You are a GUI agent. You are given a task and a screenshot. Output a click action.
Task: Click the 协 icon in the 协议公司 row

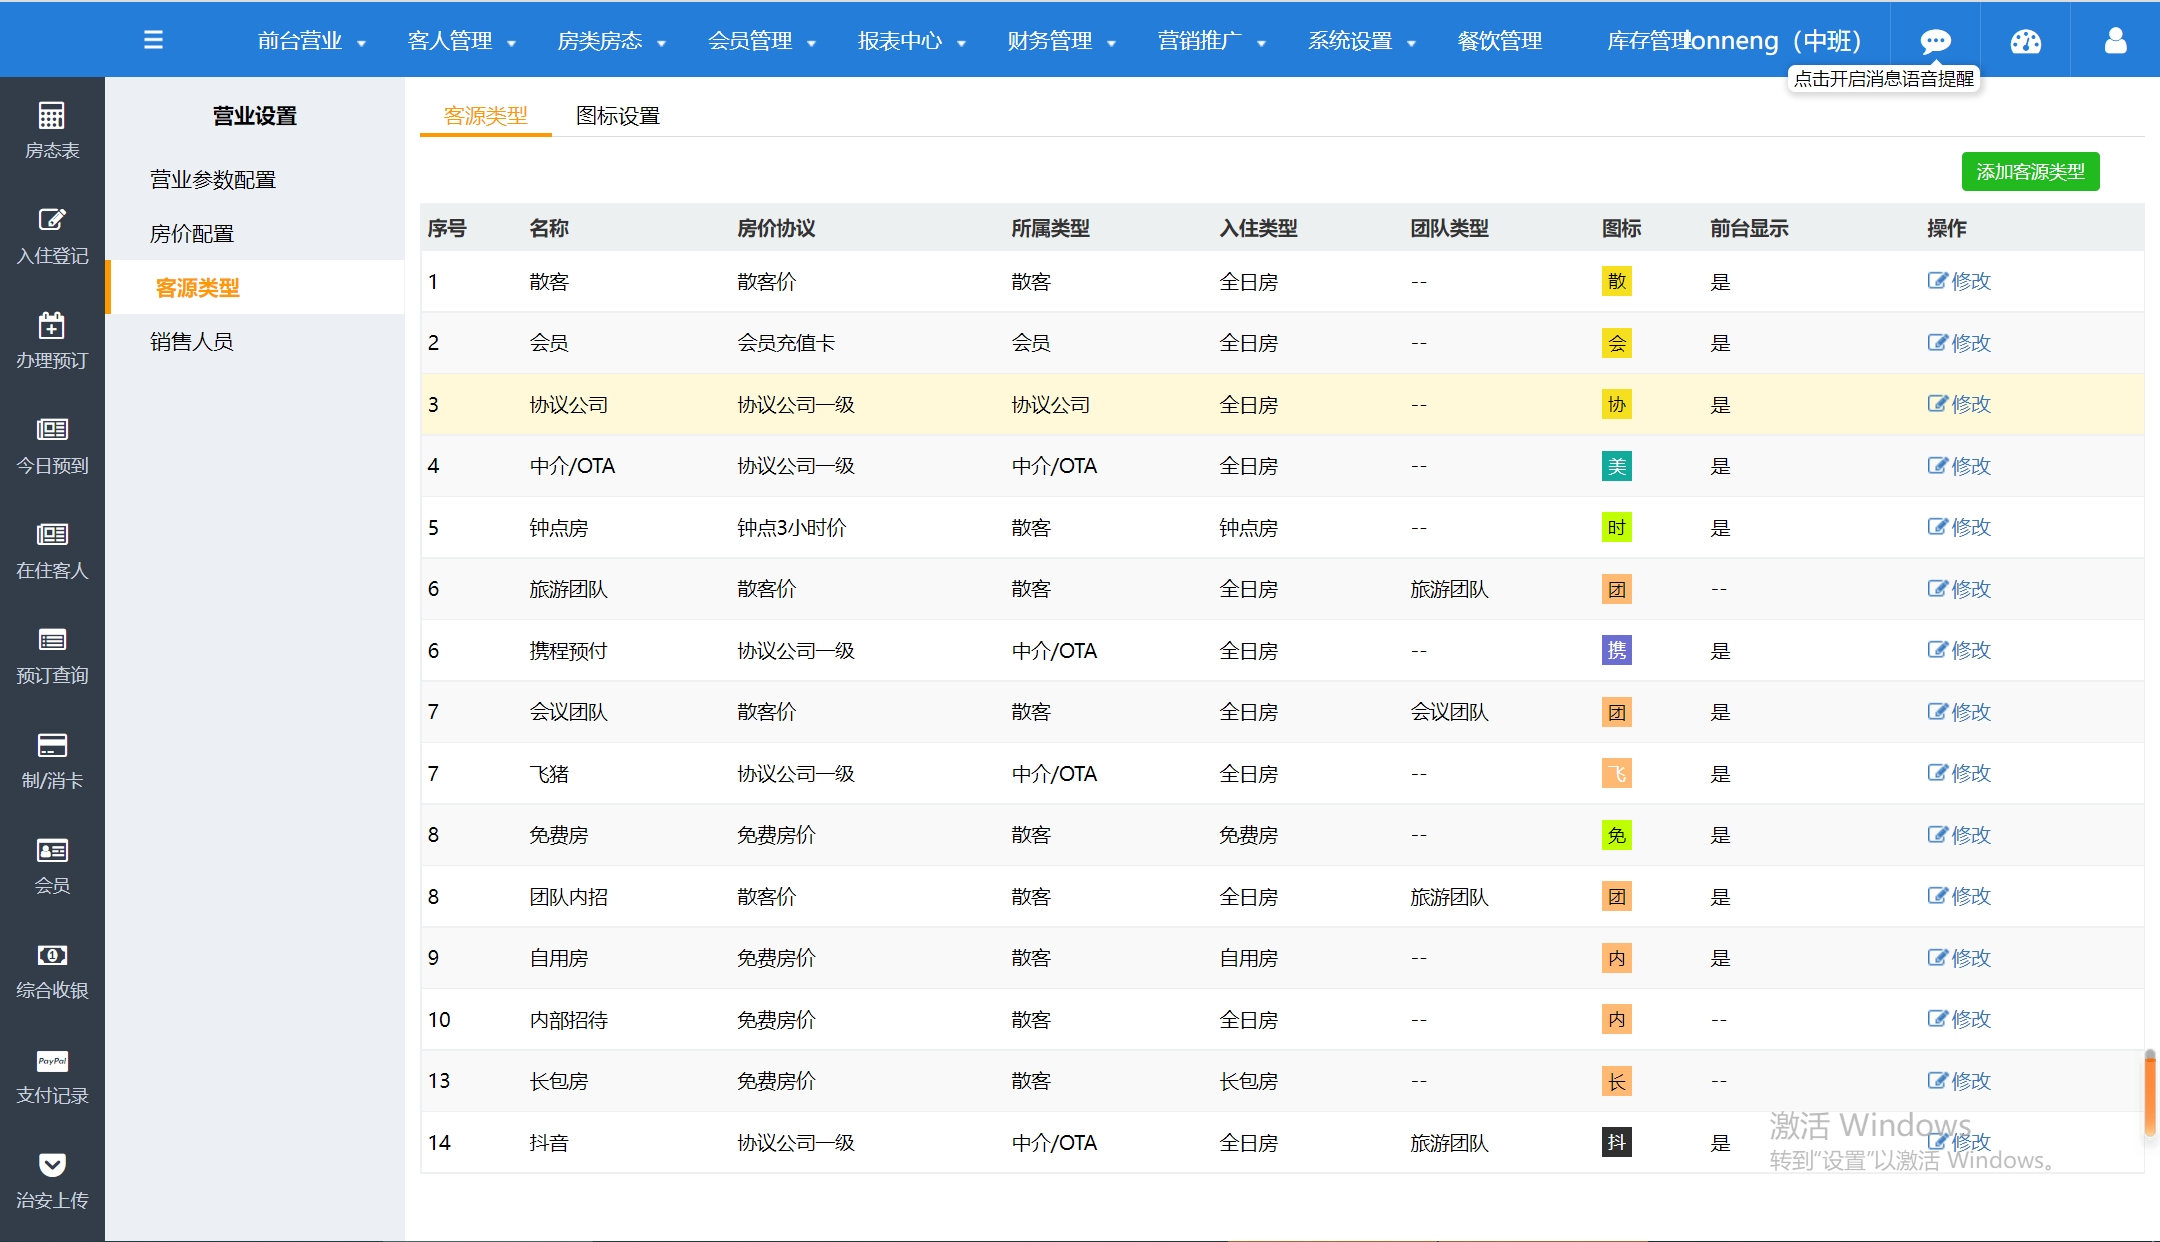[1616, 404]
